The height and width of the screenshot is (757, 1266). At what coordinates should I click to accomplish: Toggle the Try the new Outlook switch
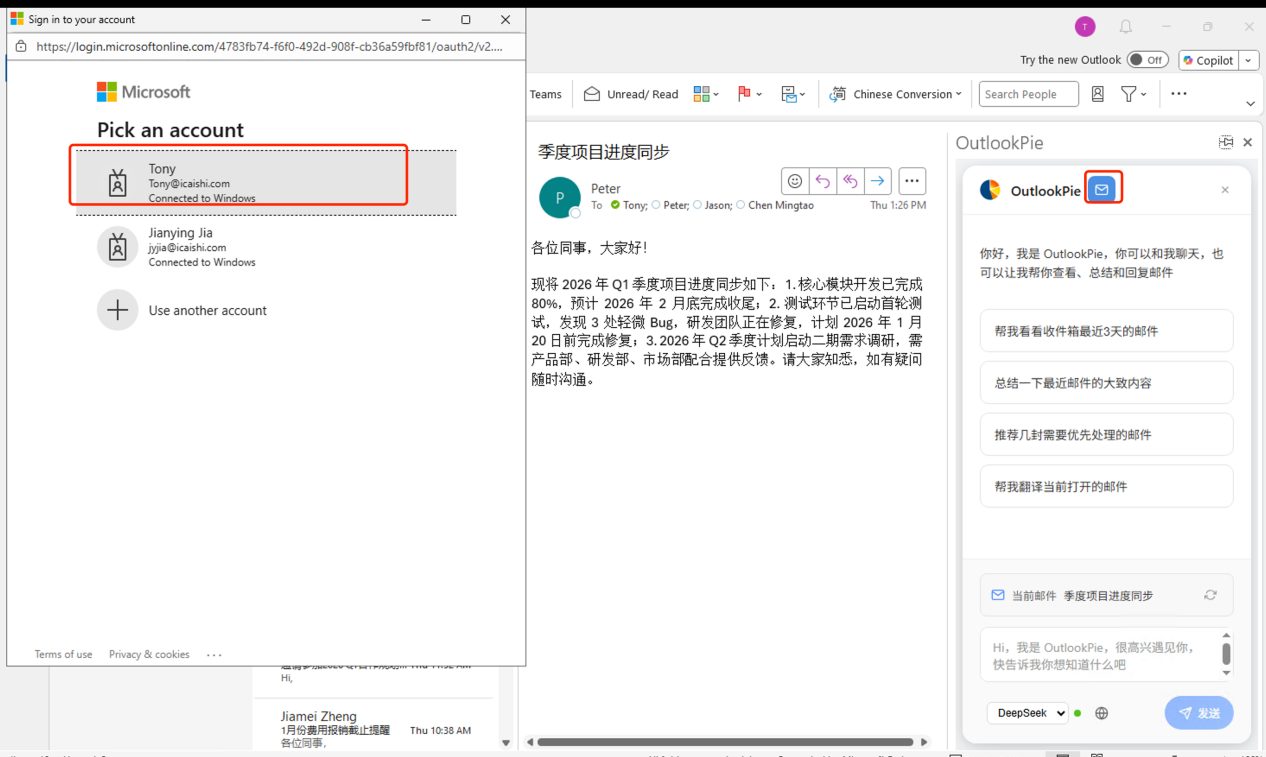(x=1146, y=60)
